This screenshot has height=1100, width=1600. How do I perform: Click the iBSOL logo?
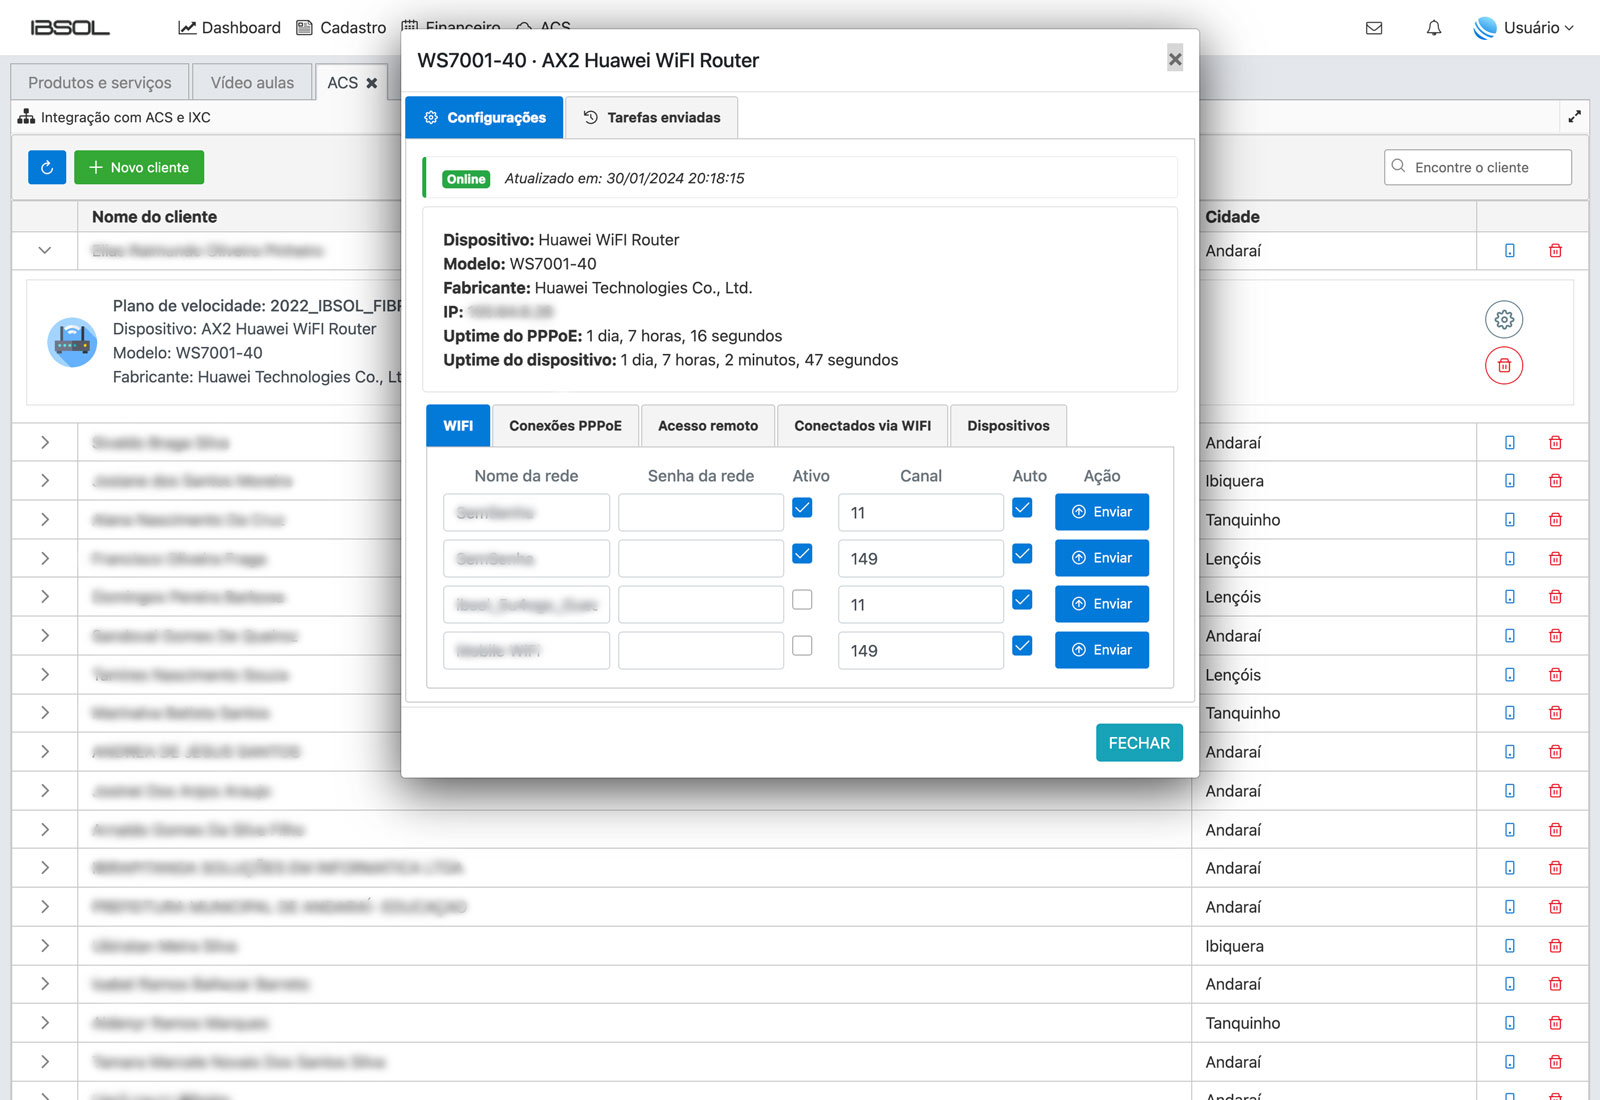[70, 28]
